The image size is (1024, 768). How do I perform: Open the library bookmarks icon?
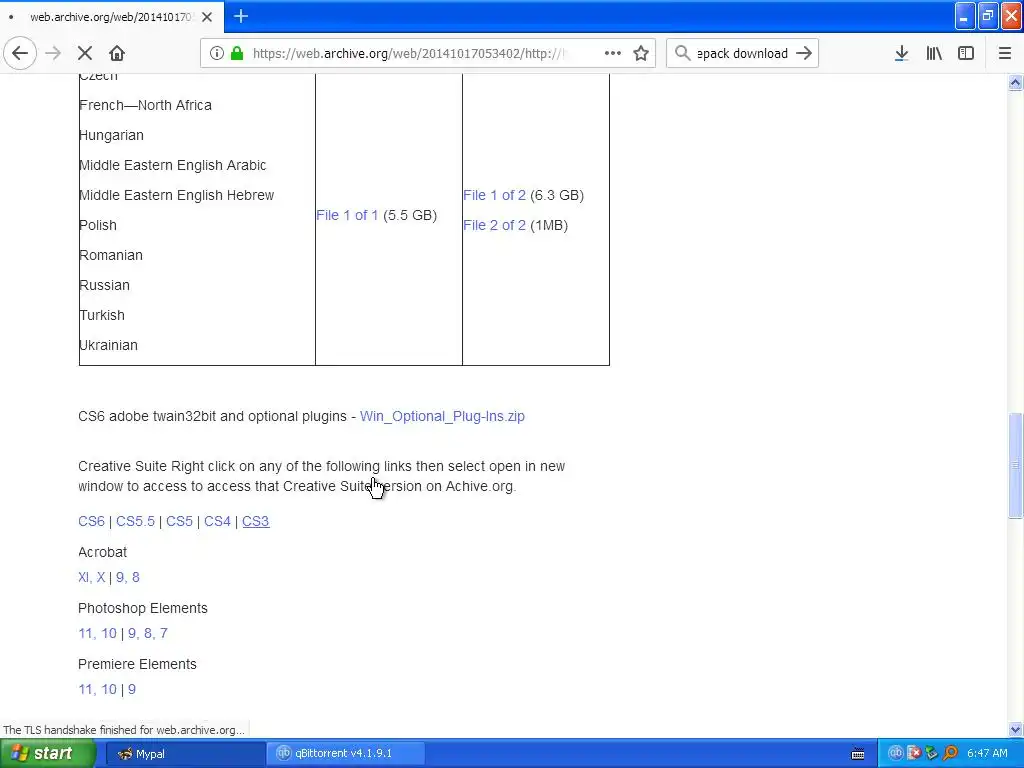click(934, 54)
